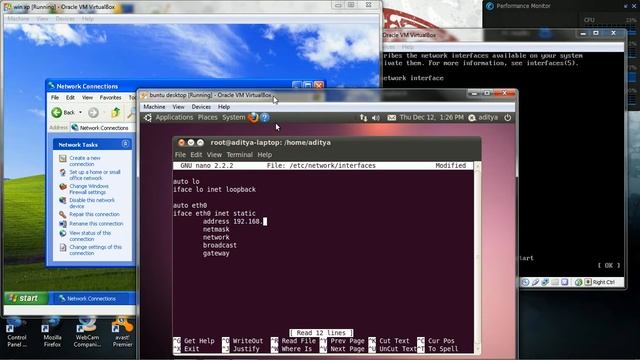640x360 pixels.
Task: Click the network adapter icon in VM status bar
Action: (x=545, y=282)
